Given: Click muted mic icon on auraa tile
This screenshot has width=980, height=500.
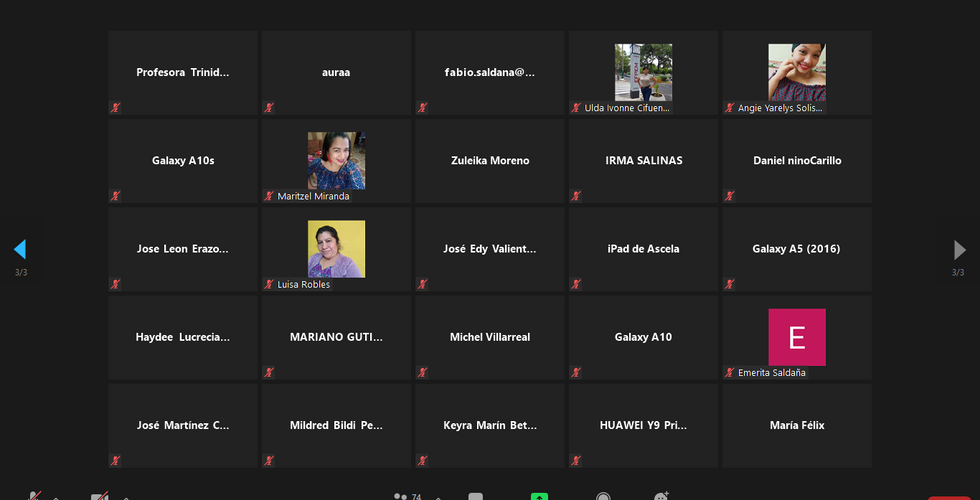Looking at the screenshot, I should click(x=269, y=108).
